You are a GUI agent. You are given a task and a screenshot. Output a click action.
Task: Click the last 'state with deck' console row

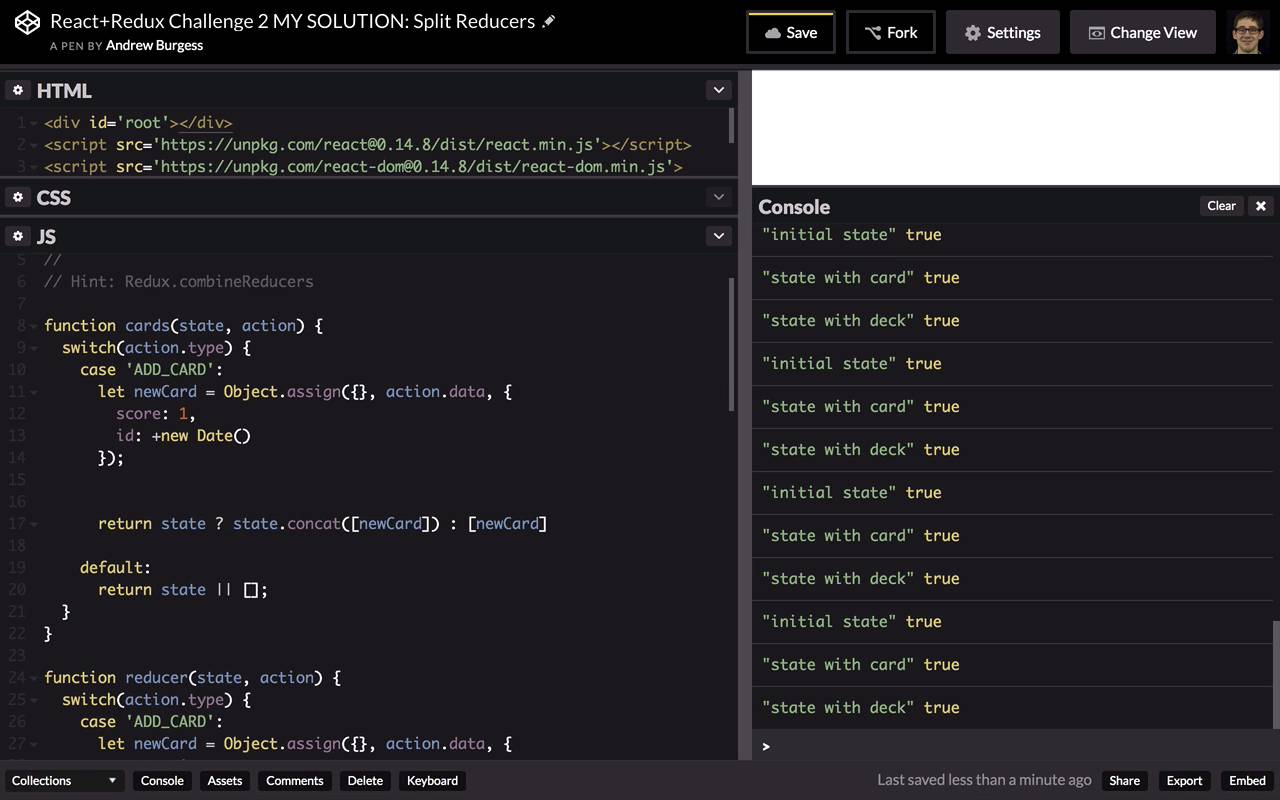tap(1011, 708)
